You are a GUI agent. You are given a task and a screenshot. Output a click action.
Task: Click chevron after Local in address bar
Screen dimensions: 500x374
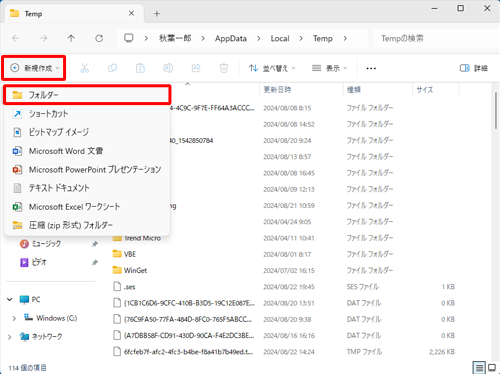[301, 39]
